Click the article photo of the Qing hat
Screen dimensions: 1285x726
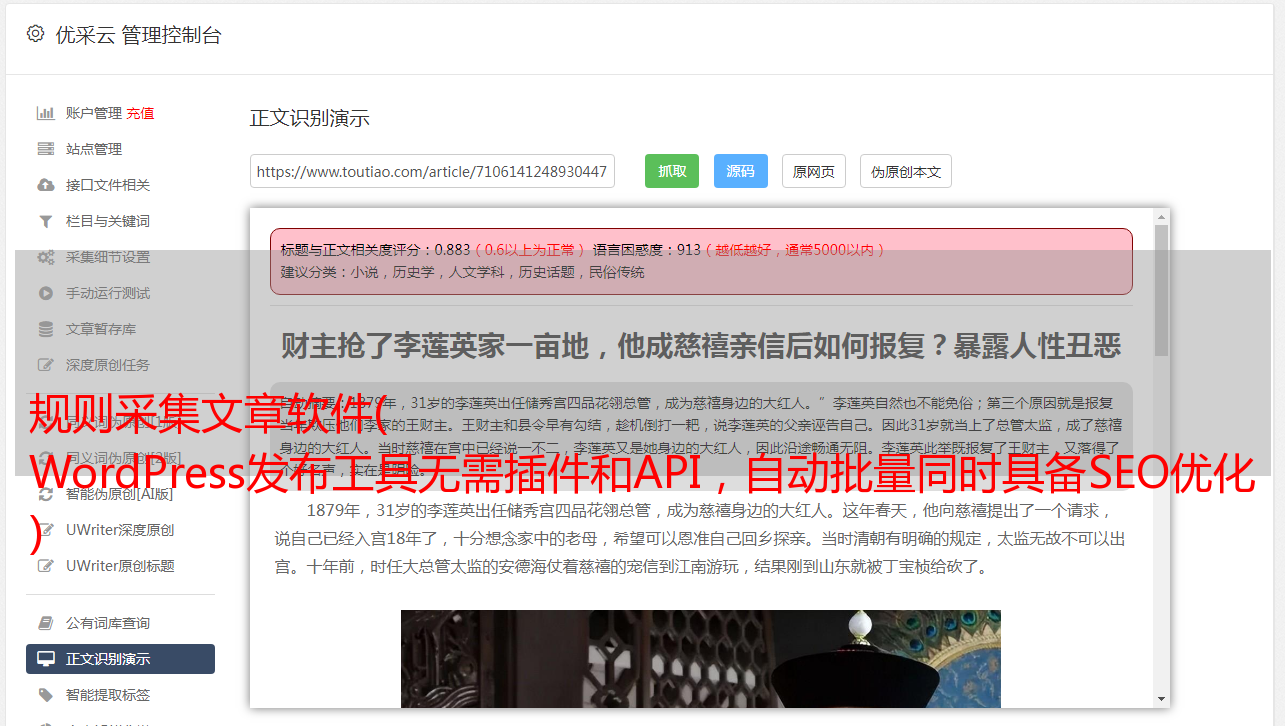pyautogui.click(x=701, y=659)
